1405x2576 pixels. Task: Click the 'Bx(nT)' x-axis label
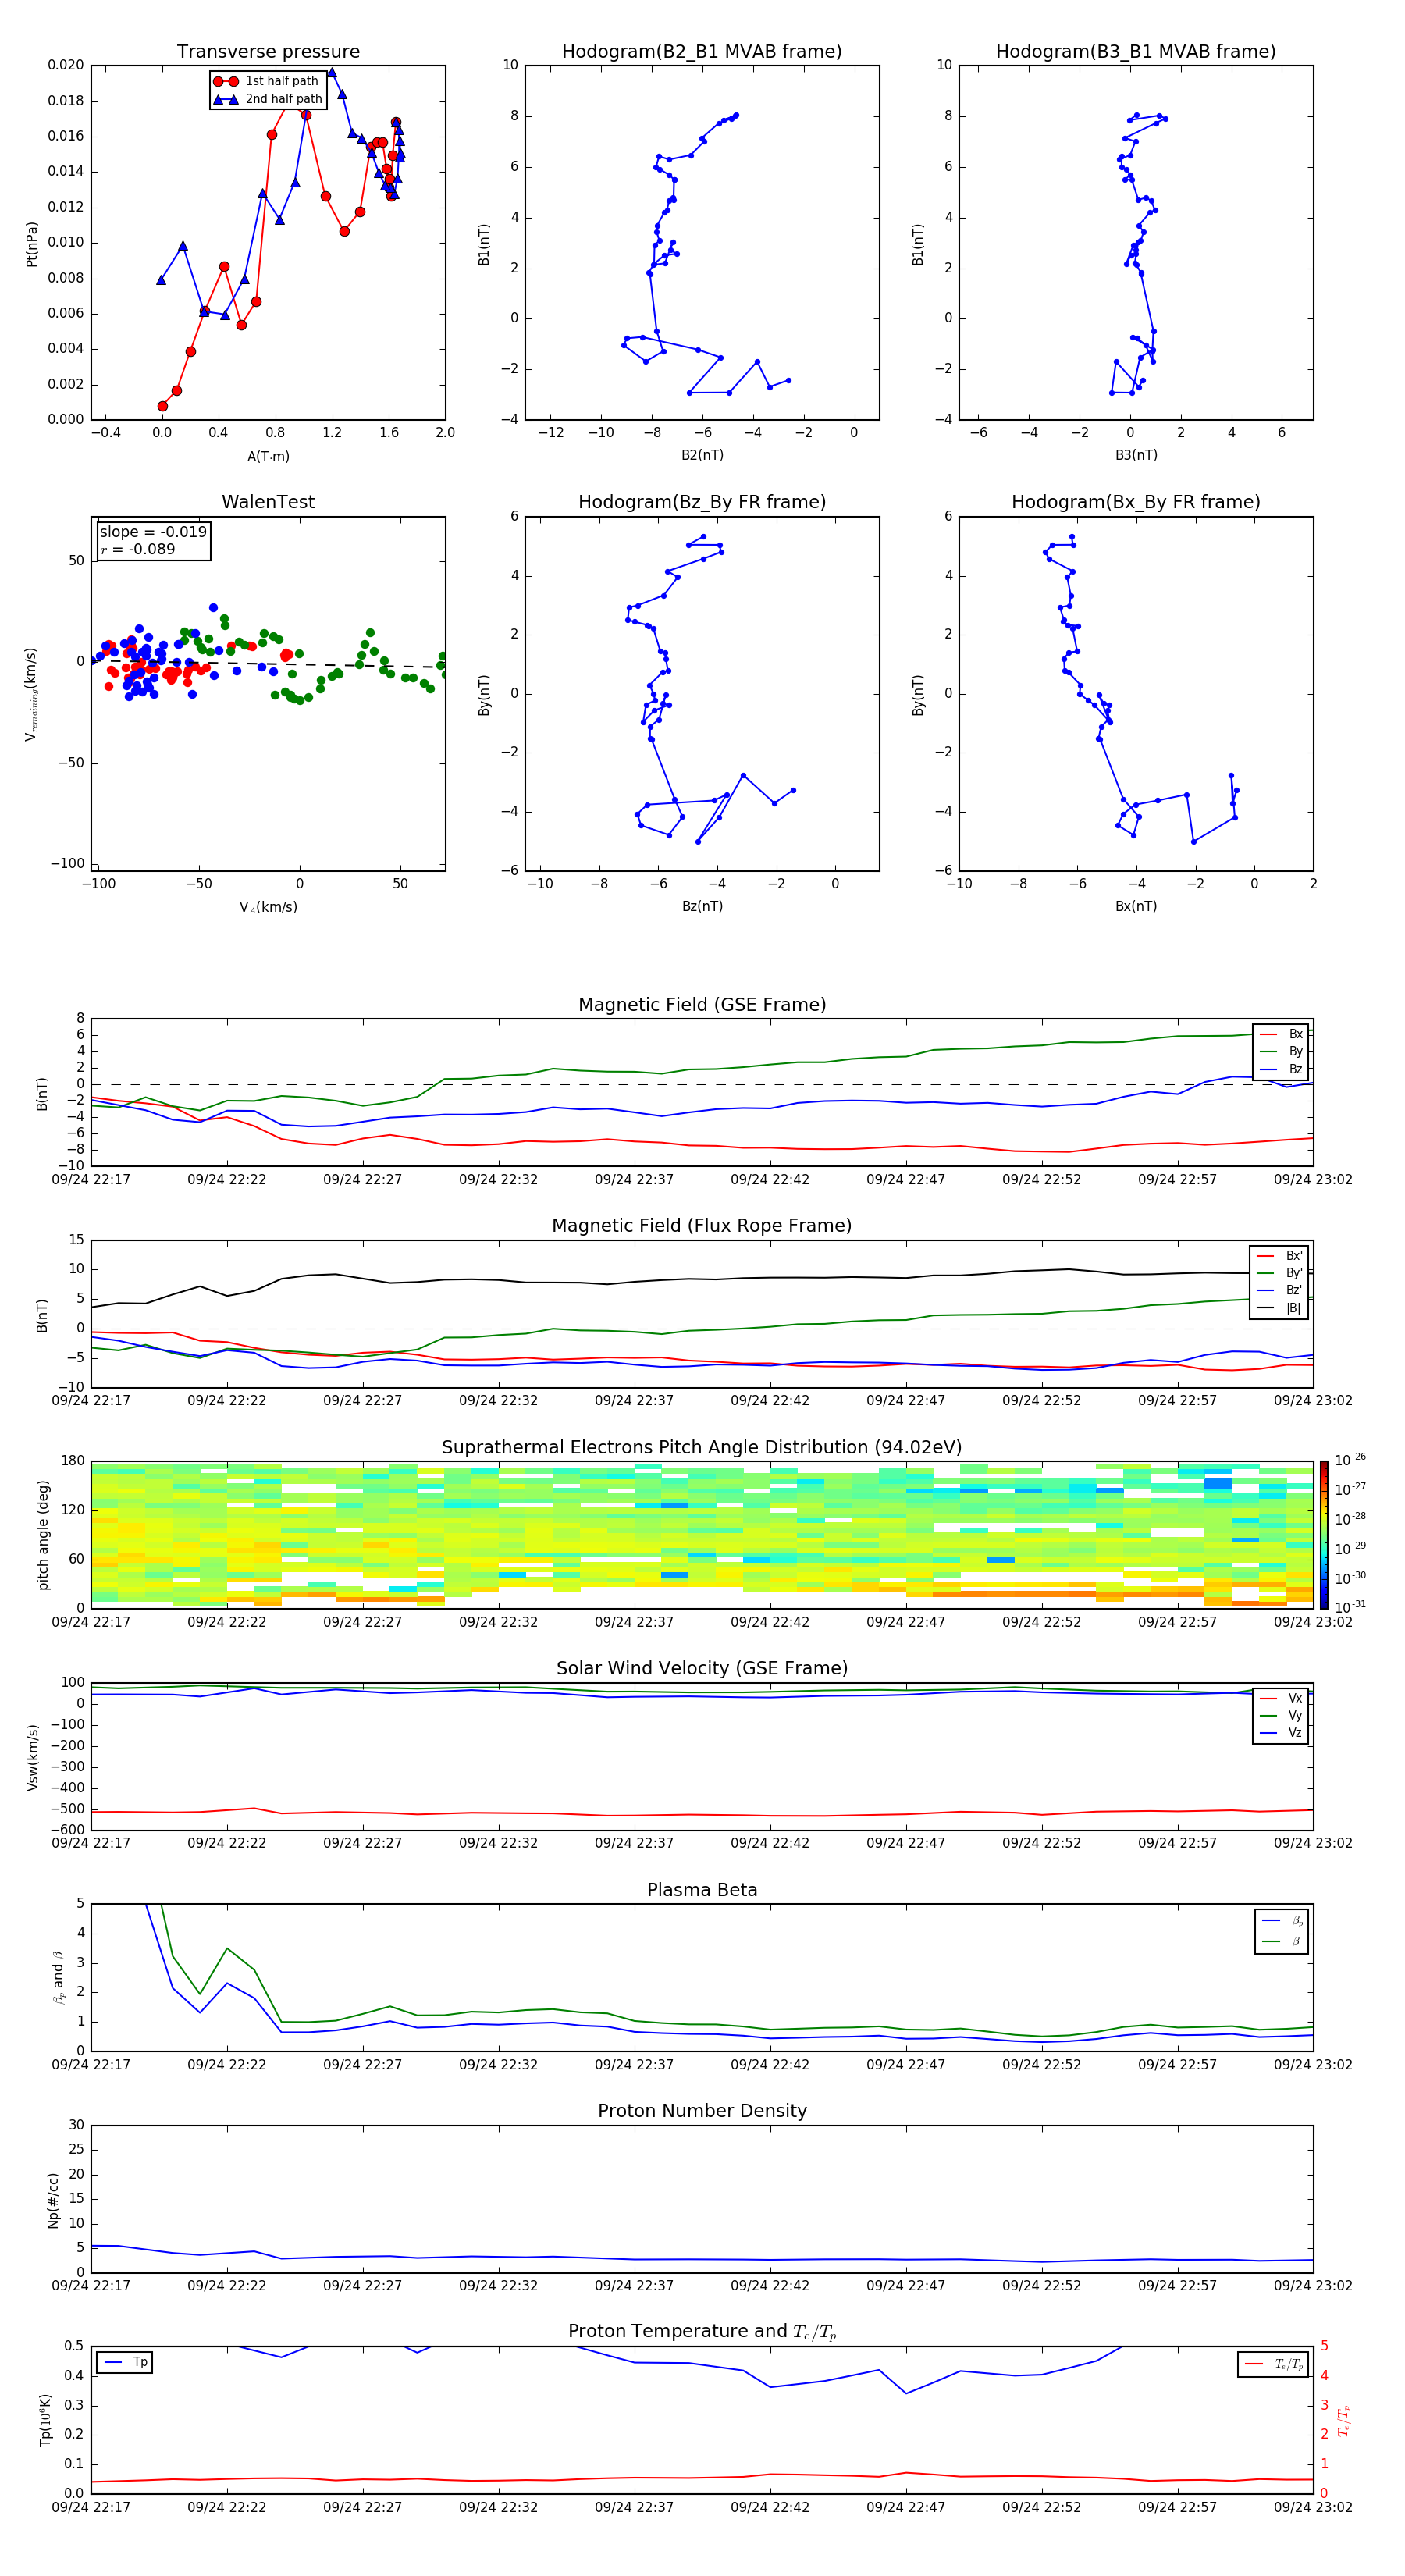1136,906
